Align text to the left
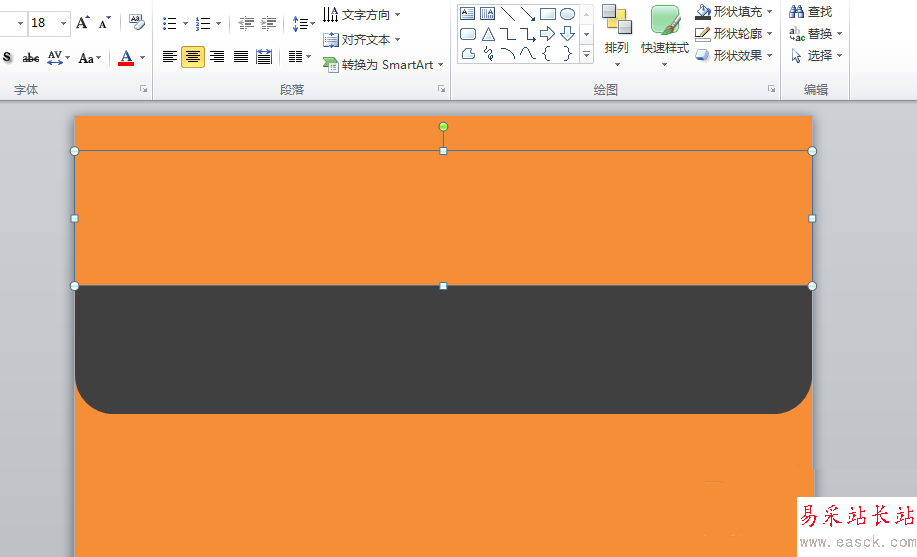 point(170,57)
